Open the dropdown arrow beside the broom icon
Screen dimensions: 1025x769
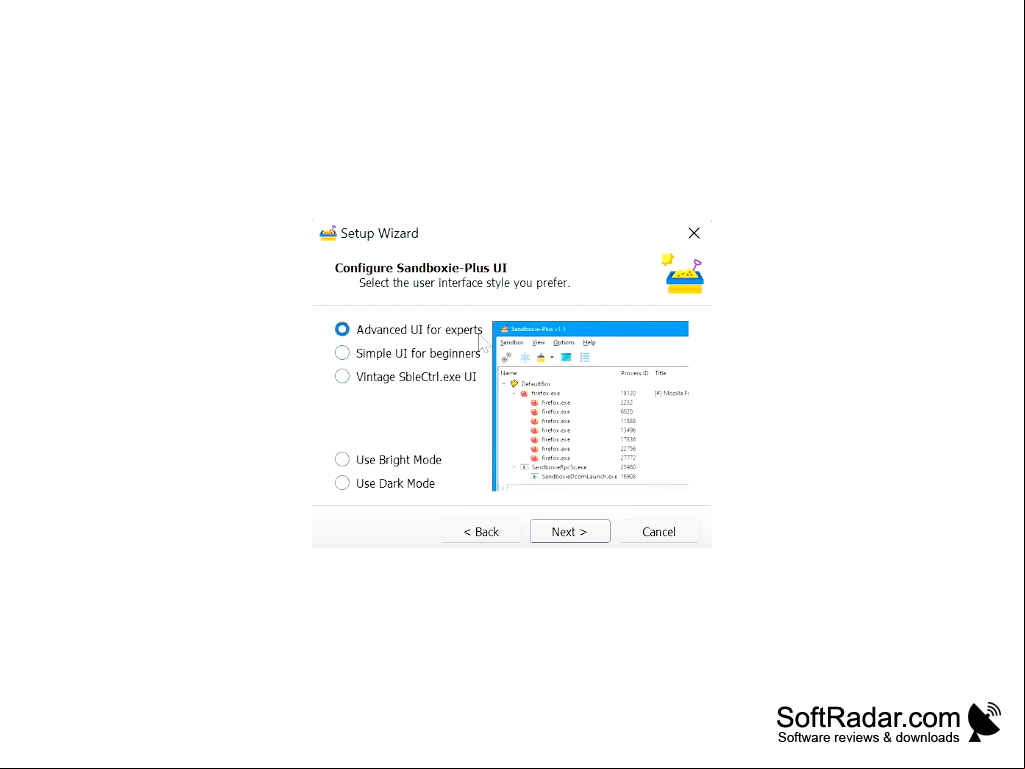pos(552,357)
